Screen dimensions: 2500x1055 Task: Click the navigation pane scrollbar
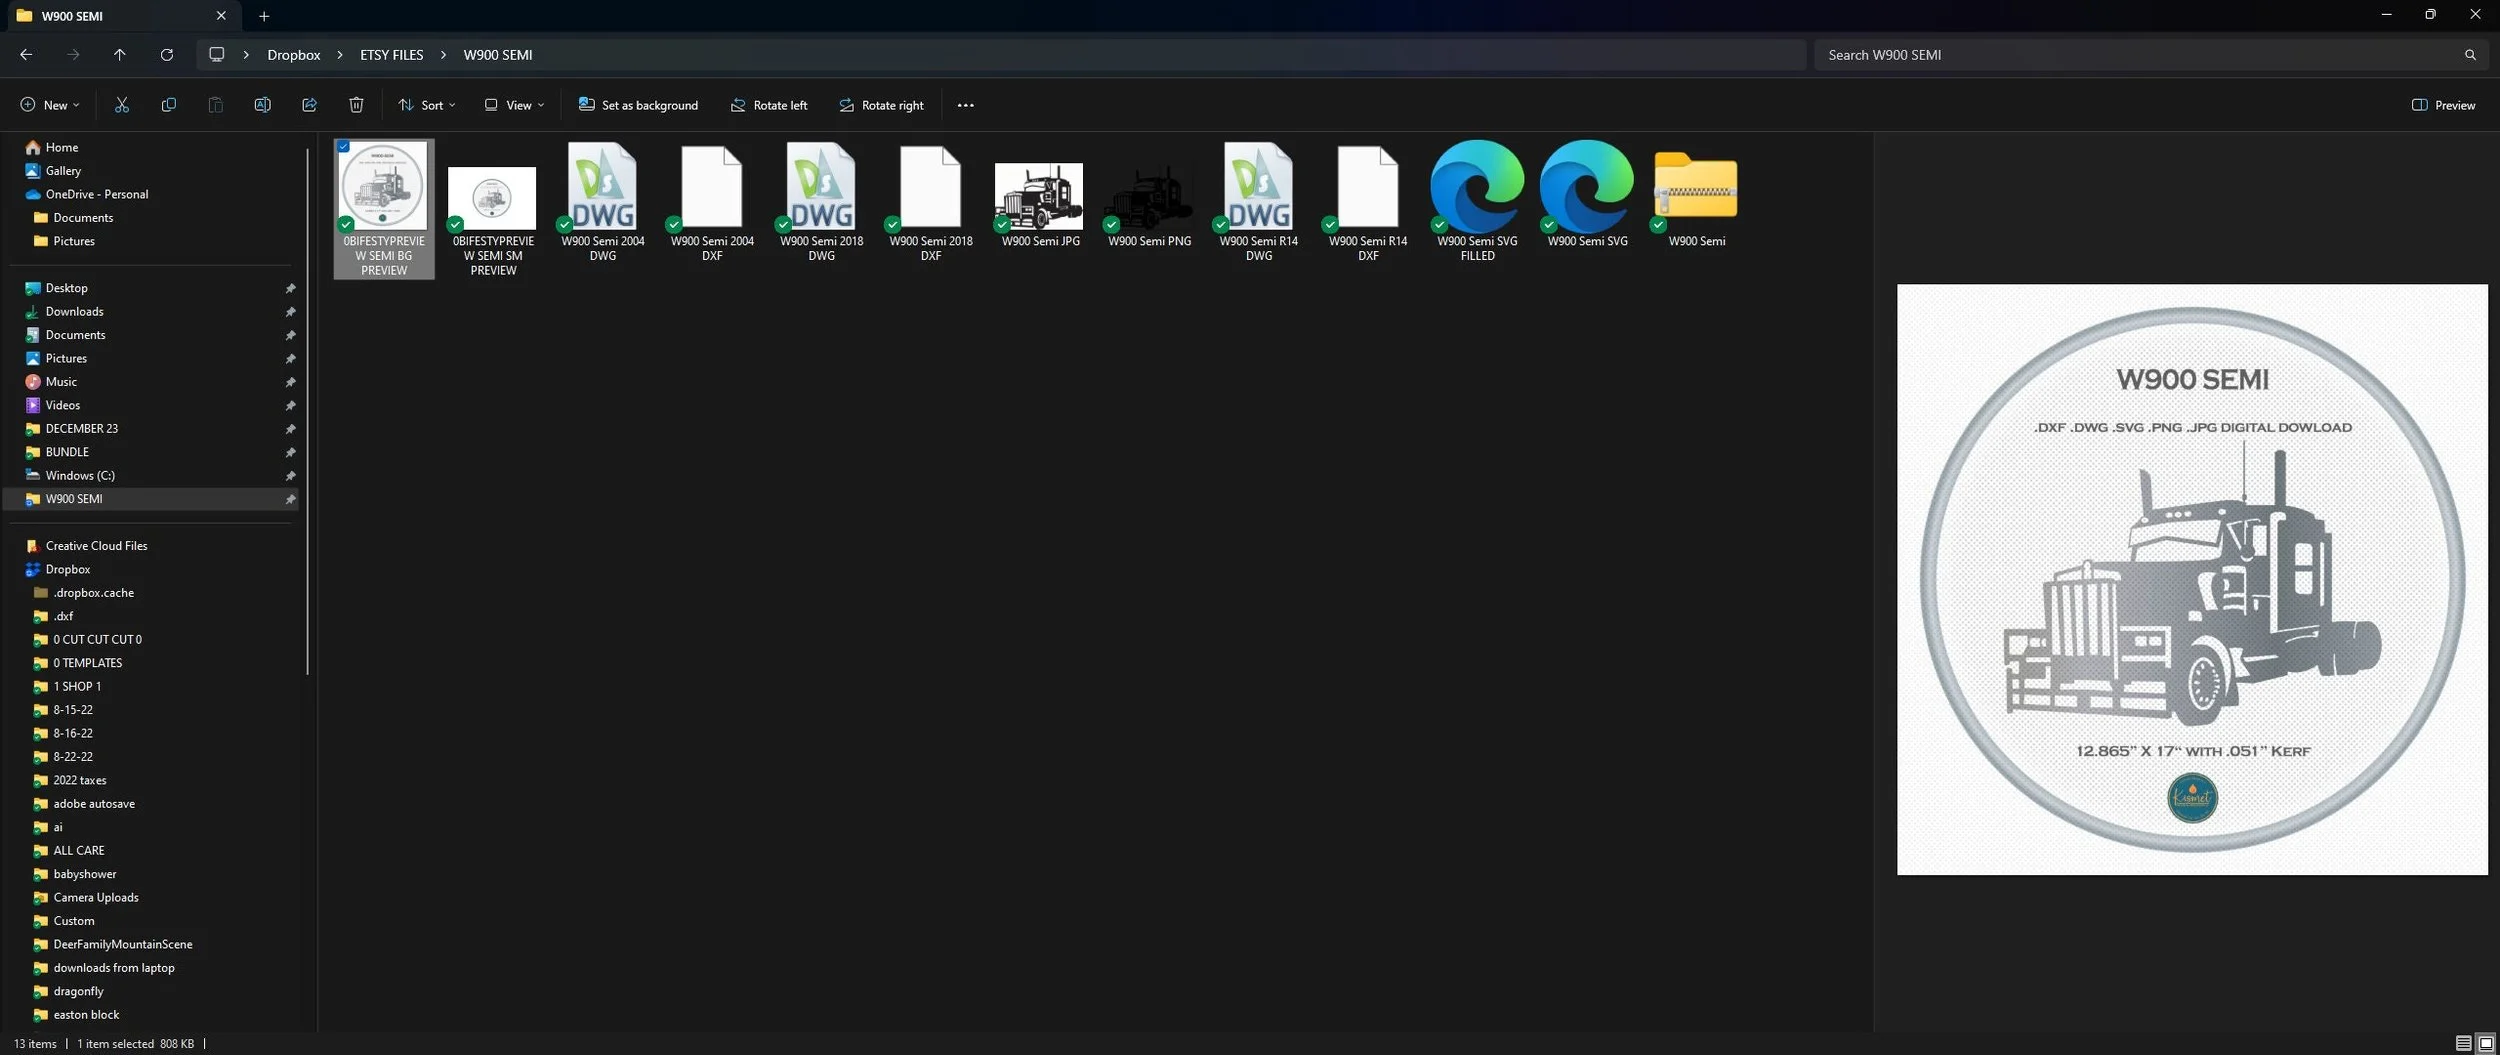(x=307, y=411)
